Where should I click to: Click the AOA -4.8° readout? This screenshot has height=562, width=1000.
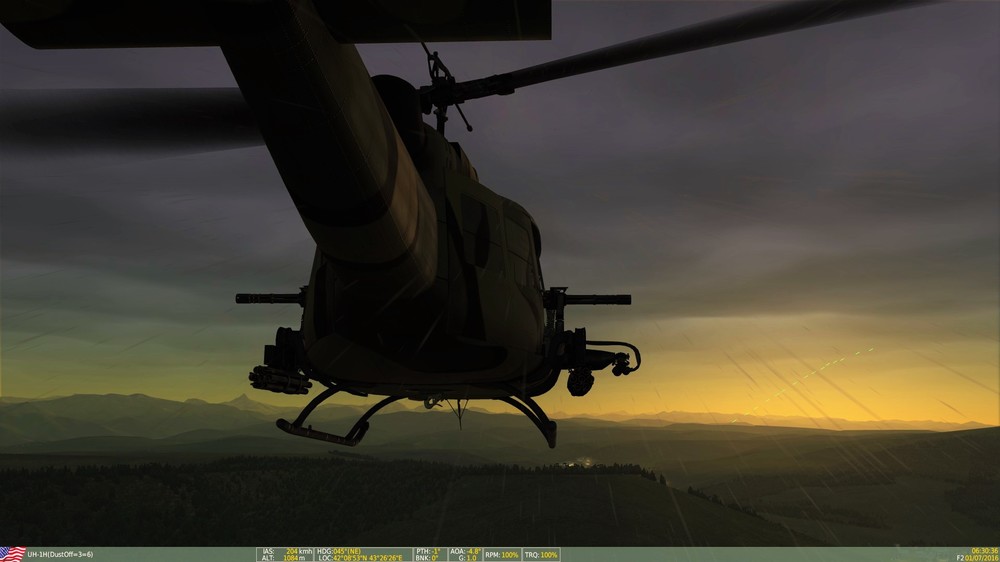pyautogui.click(x=466, y=551)
